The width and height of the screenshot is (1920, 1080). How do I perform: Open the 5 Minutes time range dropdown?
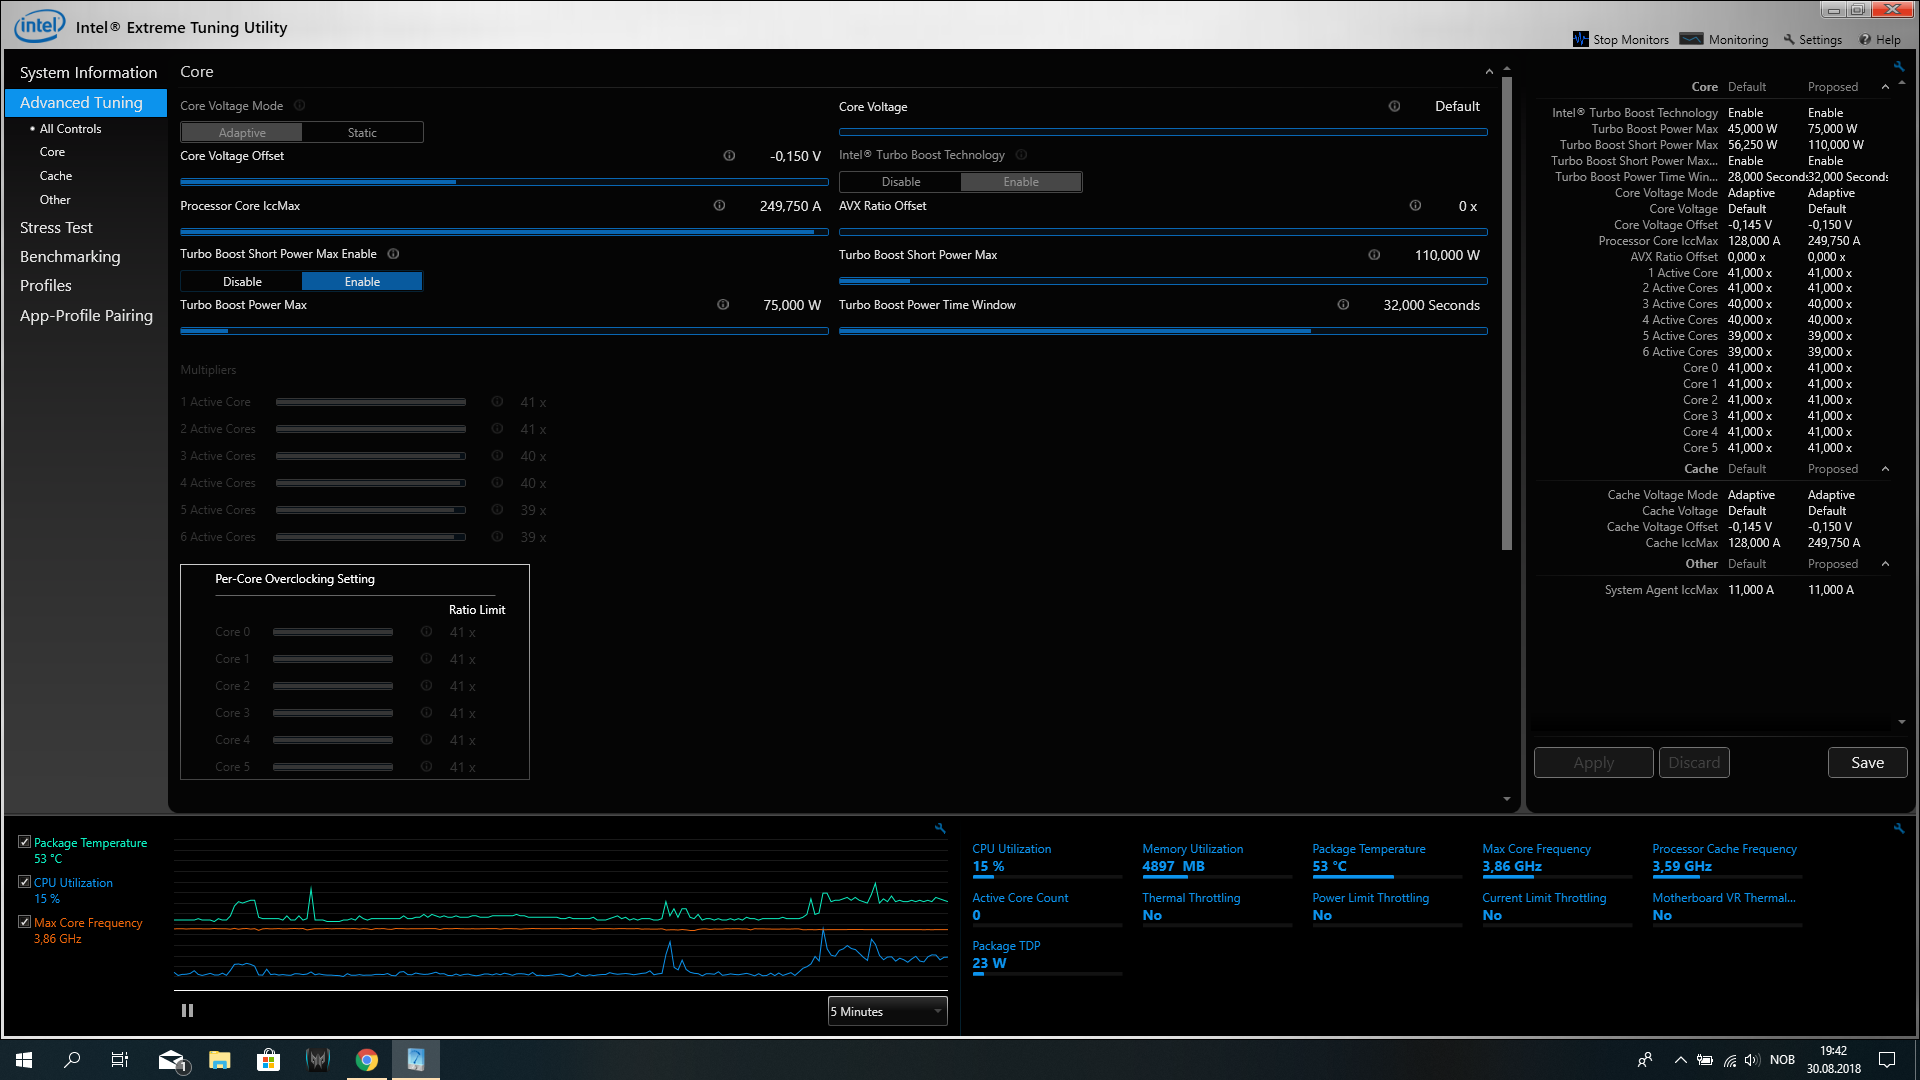[887, 1011]
